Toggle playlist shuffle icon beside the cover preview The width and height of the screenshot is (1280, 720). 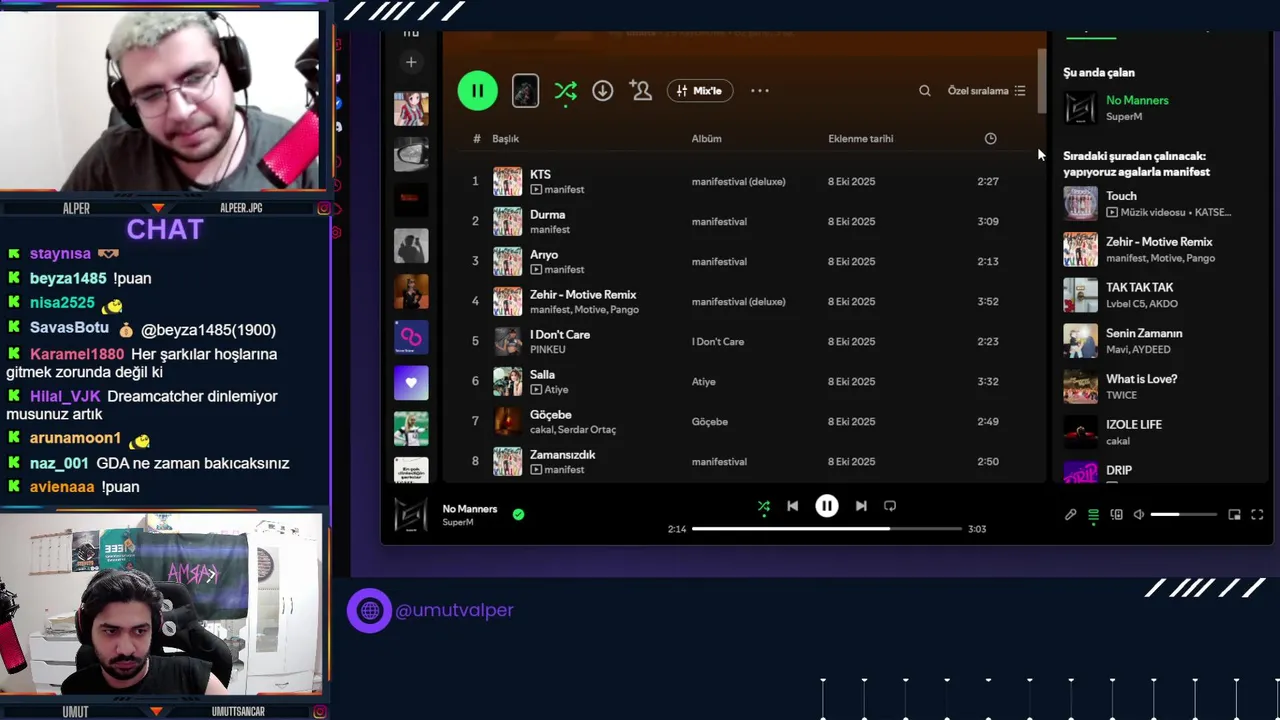565,91
